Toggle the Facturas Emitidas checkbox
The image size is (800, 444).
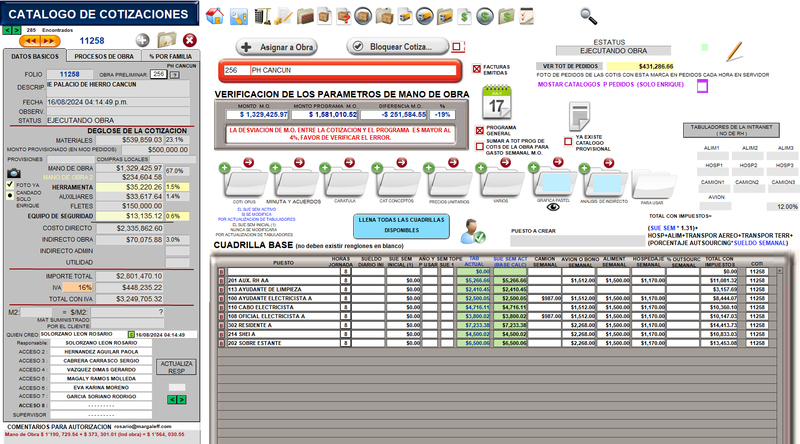click(x=477, y=69)
